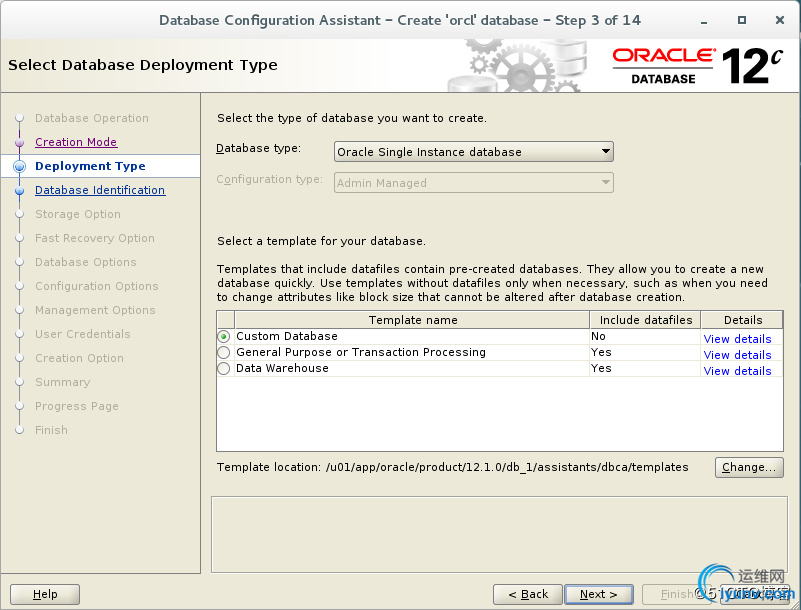Click the Creation Option step label
This screenshot has width=801, height=610.
79,358
